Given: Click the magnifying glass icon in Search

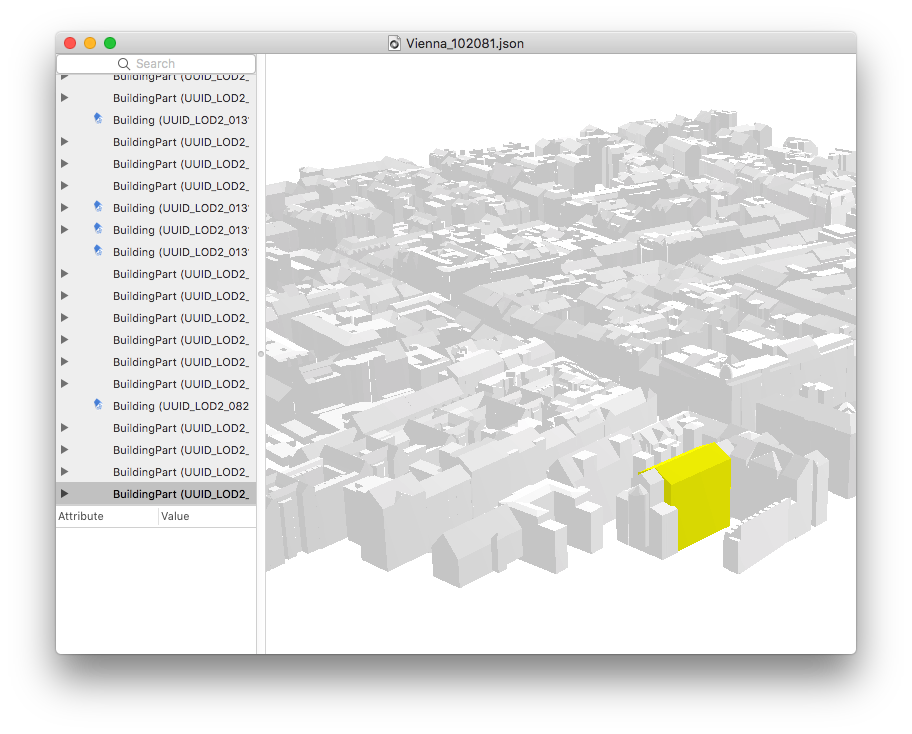Looking at the screenshot, I should 124,64.
